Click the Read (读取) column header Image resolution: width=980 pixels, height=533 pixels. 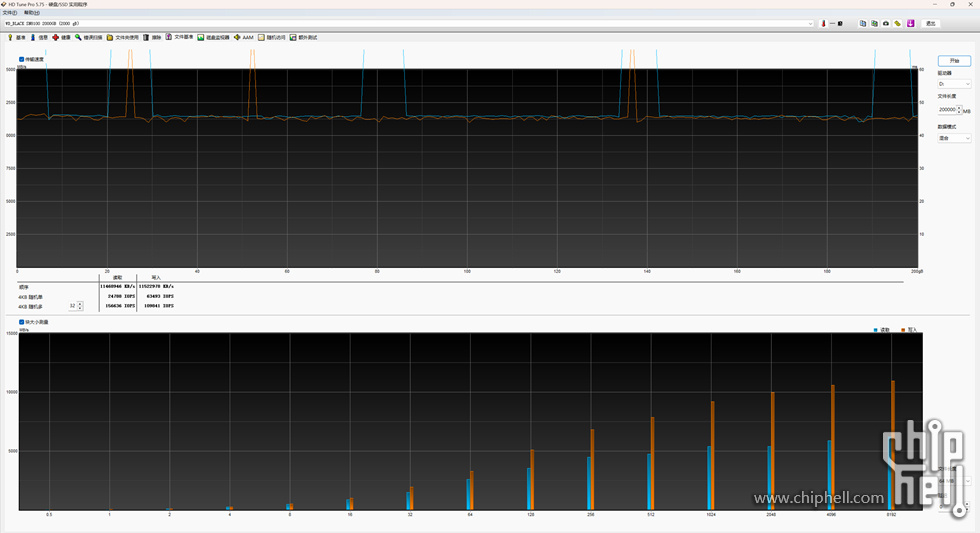click(x=118, y=277)
